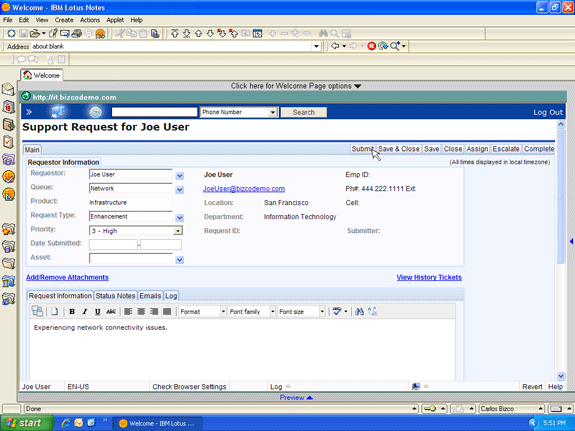575x431 pixels.
Task: Open the Address Book bookmark icon
Action: (x=8, y=124)
